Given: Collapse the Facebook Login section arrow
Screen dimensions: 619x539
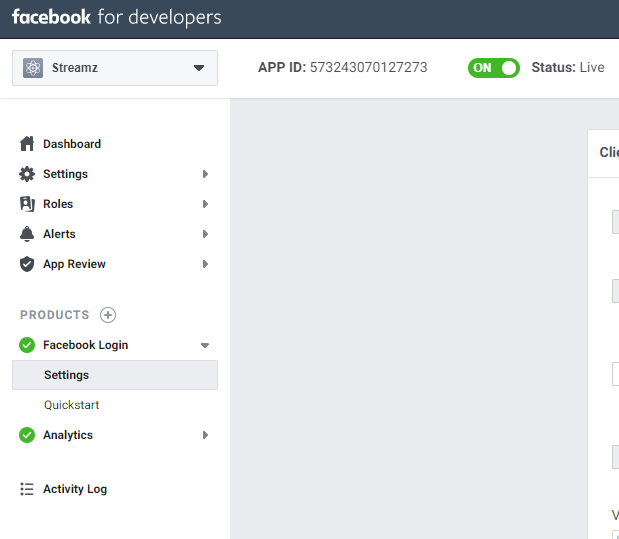Looking at the screenshot, I should [x=205, y=345].
